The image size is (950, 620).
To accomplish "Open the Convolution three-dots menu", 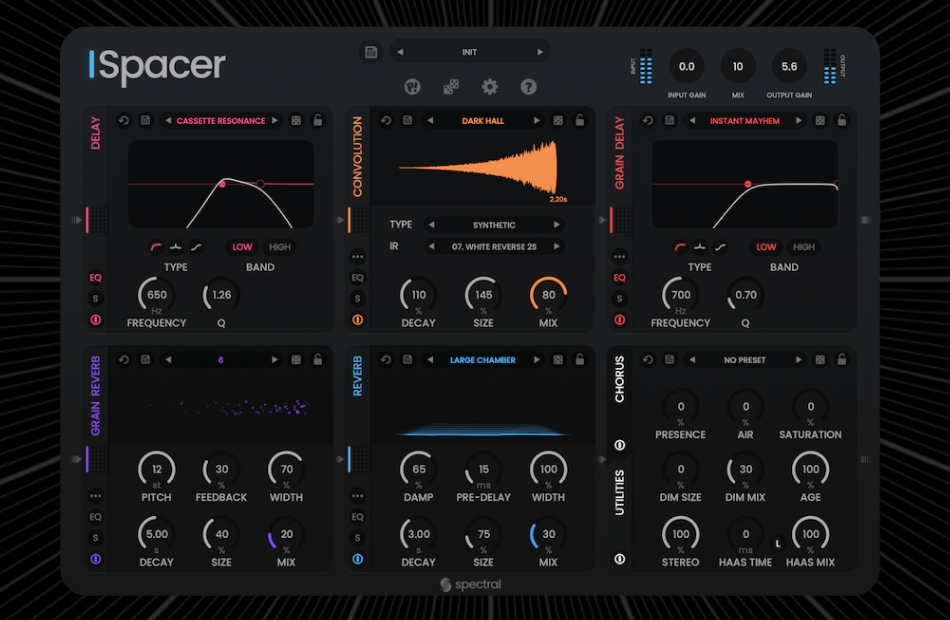I will [x=357, y=256].
